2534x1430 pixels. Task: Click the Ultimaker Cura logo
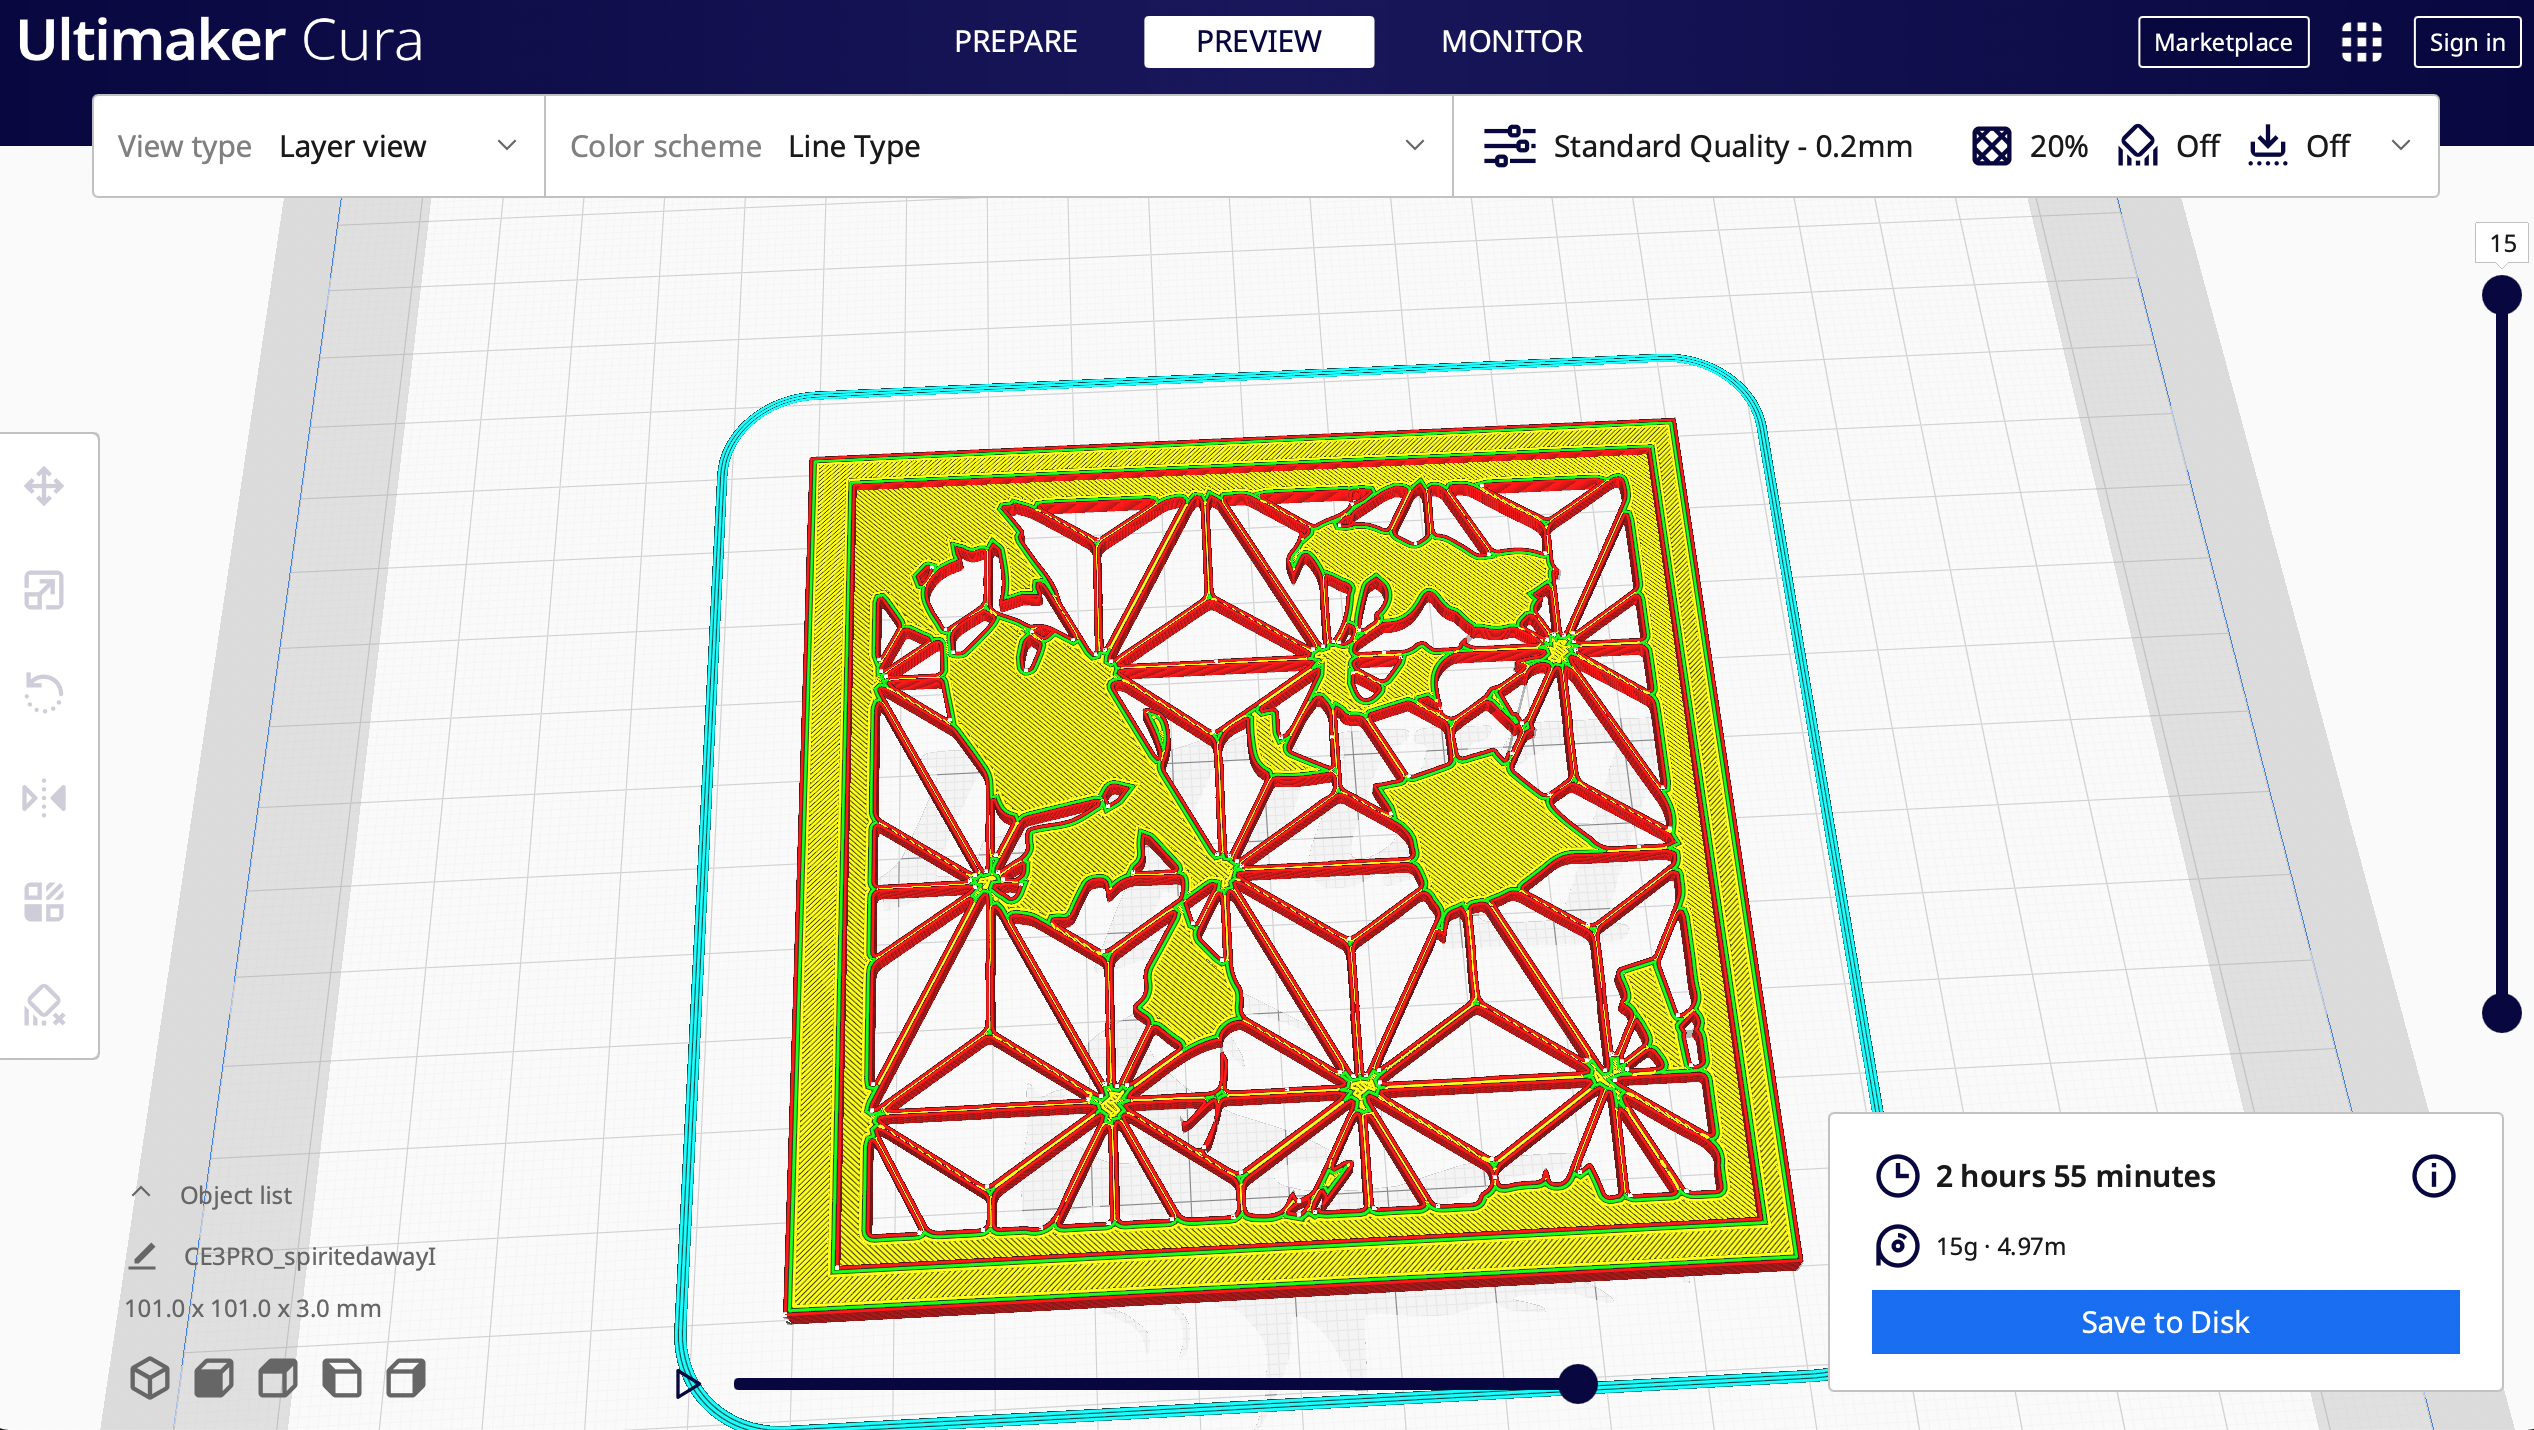coord(220,41)
